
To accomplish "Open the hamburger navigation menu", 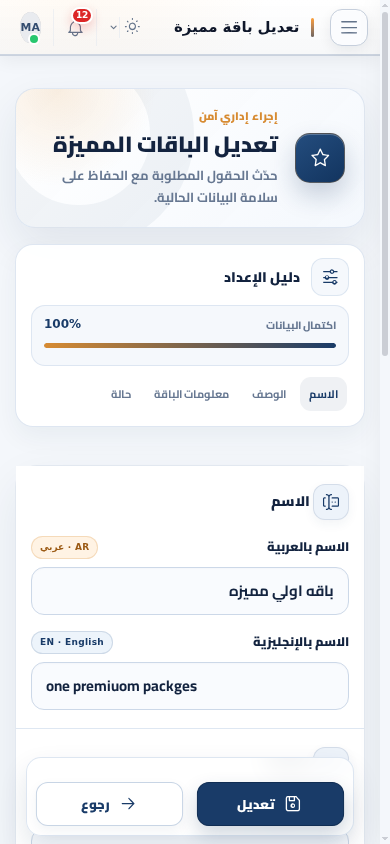I will pyautogui.click(x=349, y=27).
